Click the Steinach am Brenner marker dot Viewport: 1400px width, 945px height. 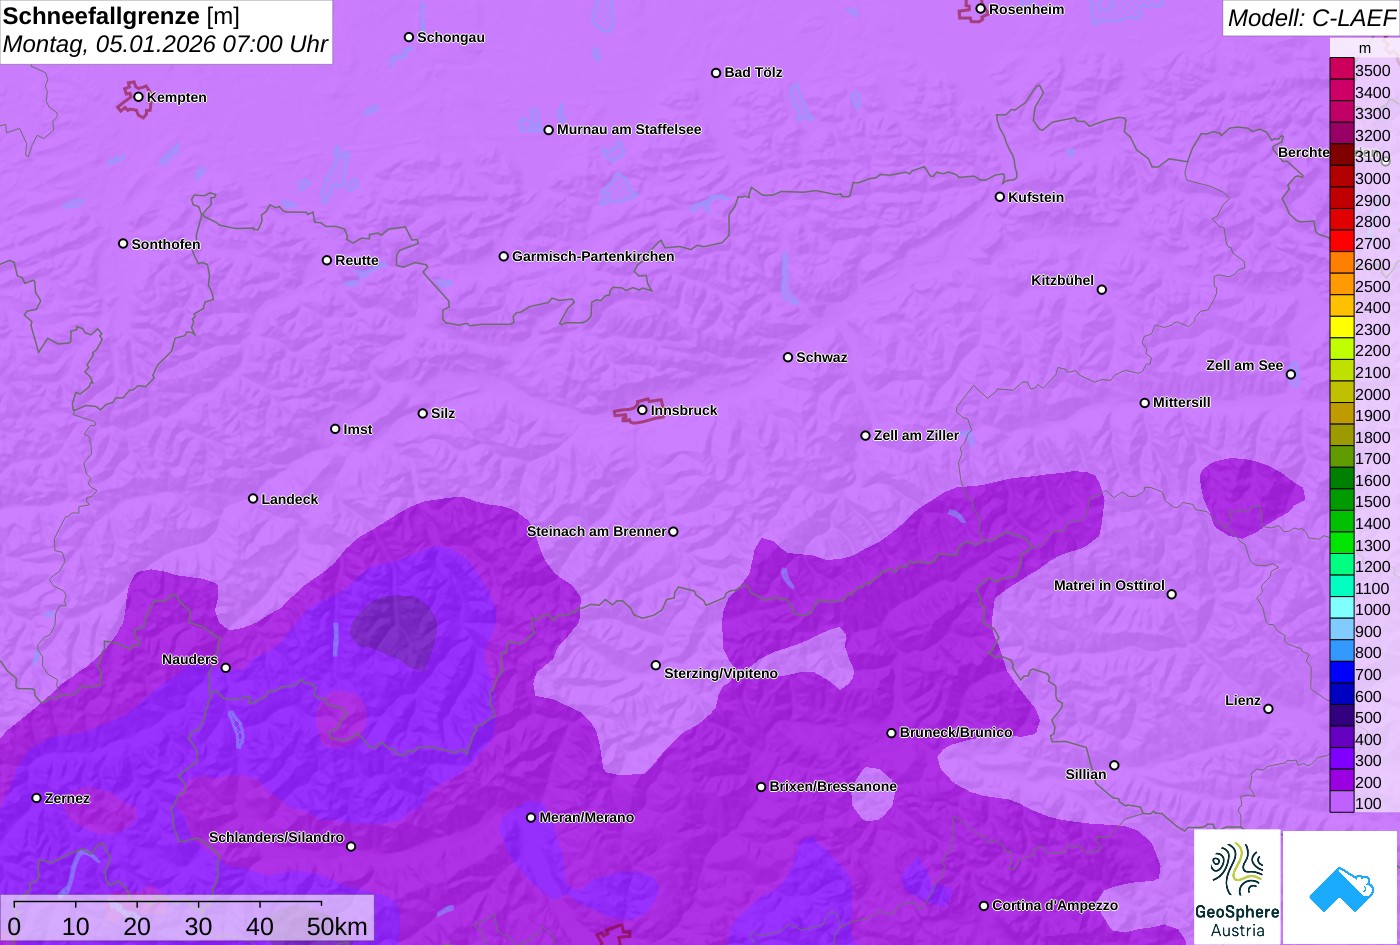(673, 532)
